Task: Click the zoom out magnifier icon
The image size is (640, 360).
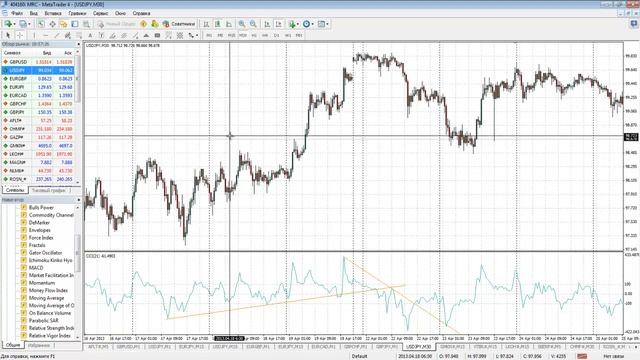Action: coord(253,24)
